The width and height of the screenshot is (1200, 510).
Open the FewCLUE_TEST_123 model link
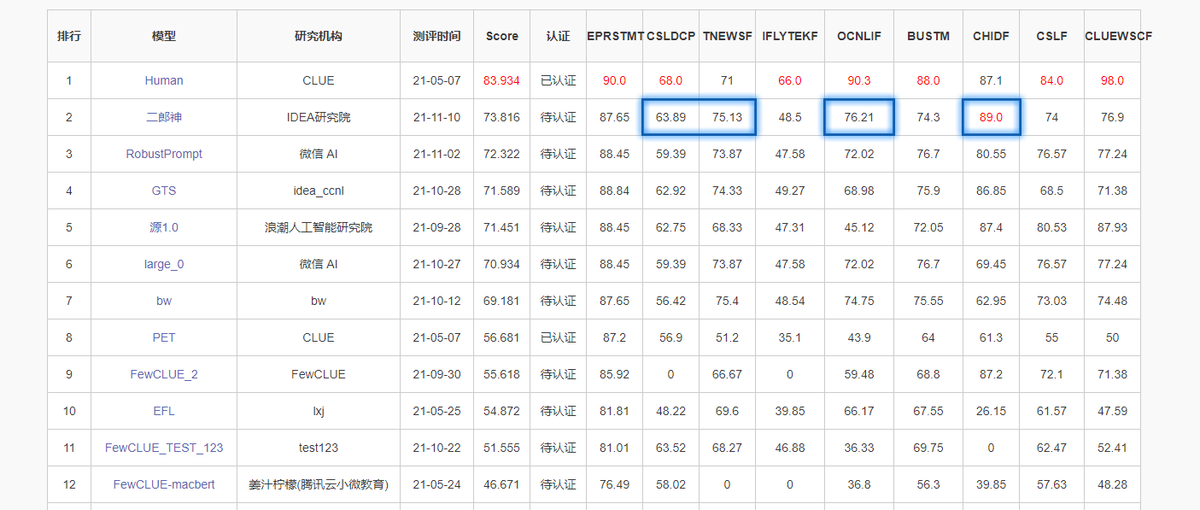[x=164, y=448]
